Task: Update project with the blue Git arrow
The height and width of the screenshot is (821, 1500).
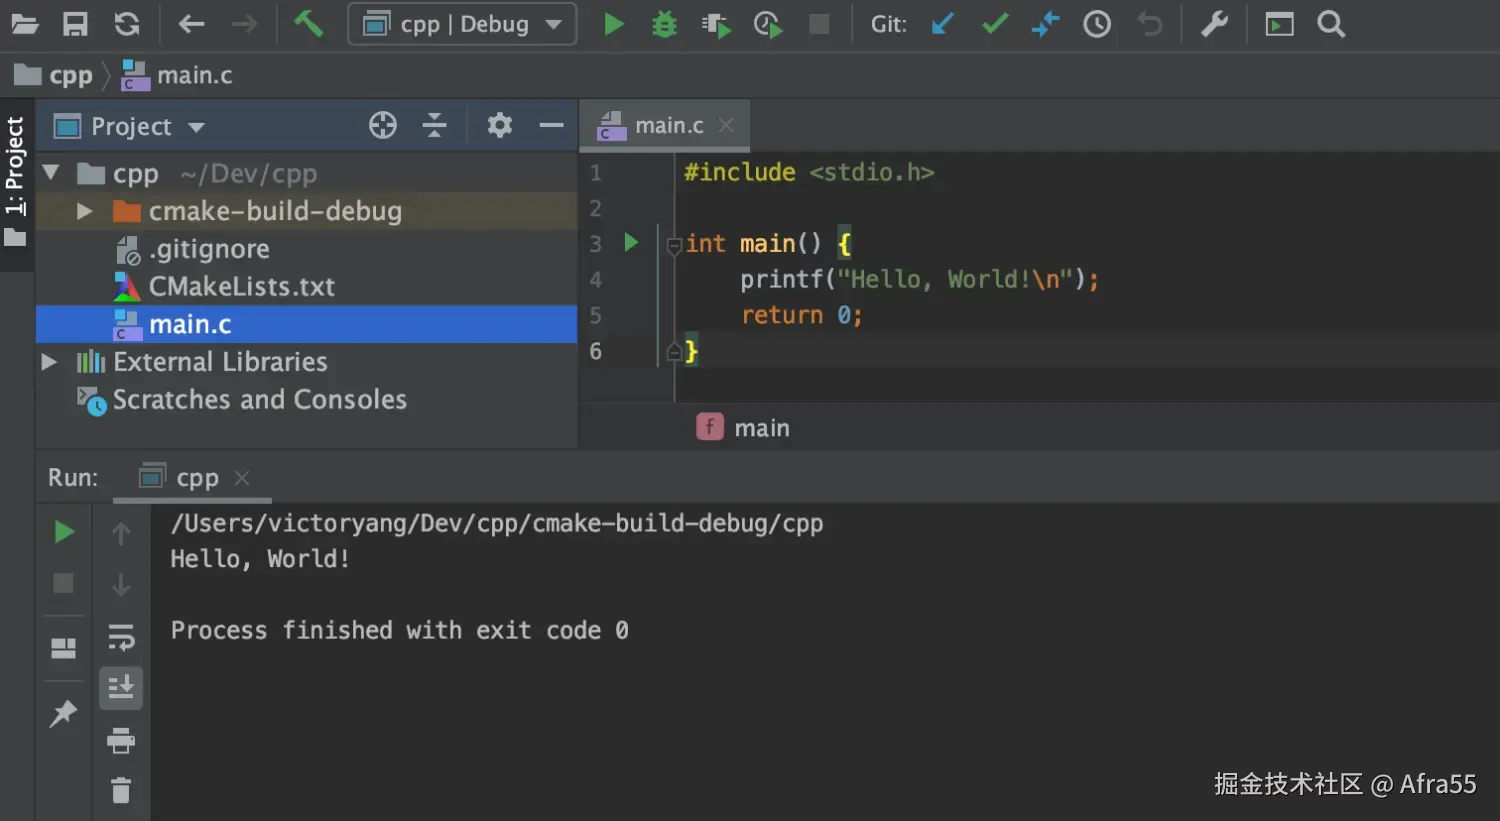Action: (942, 24)
